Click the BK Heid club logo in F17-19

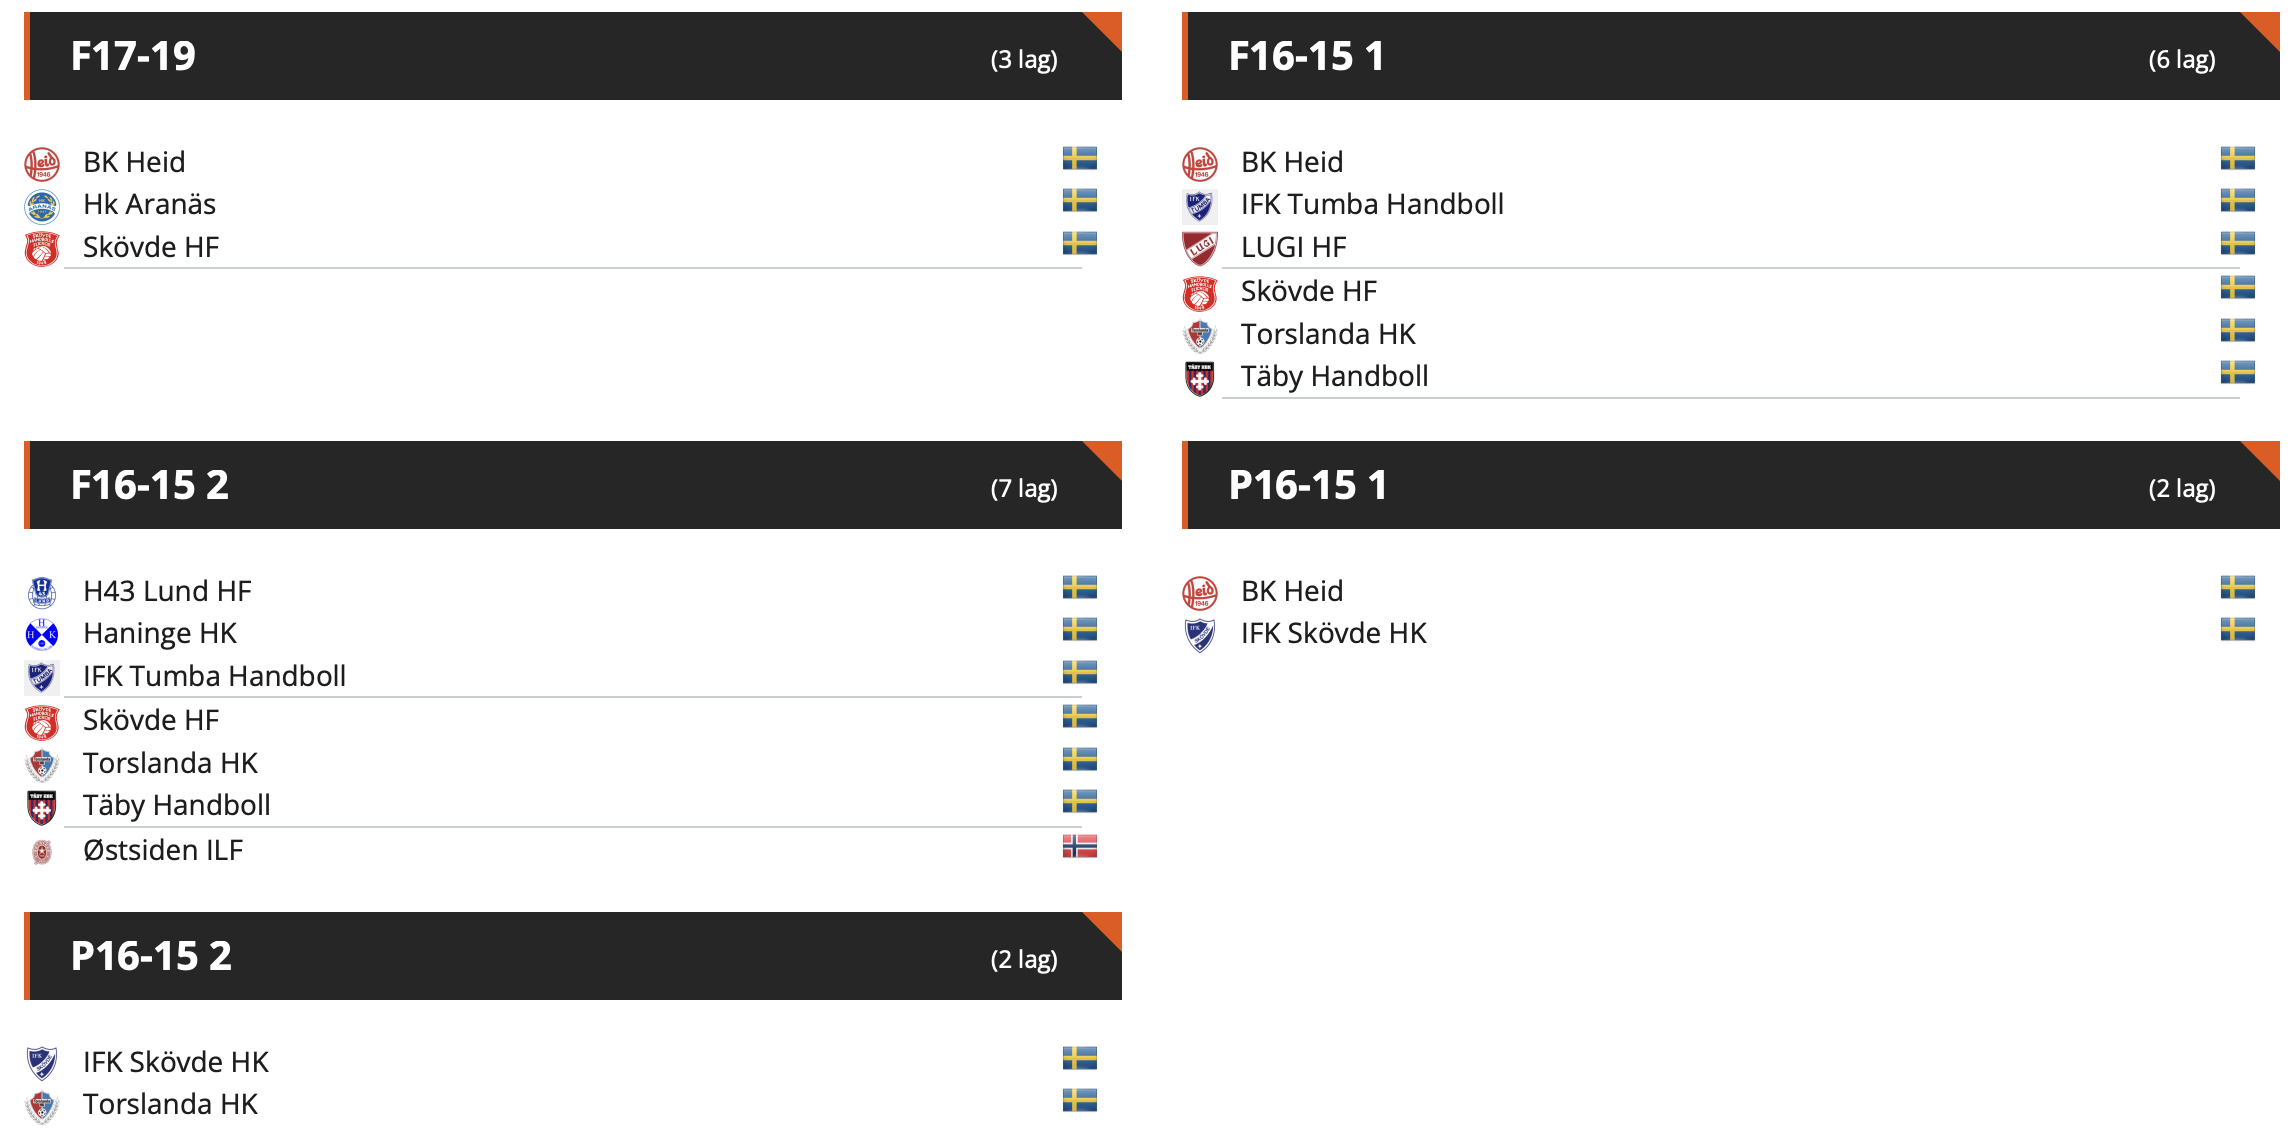tap(42, 163)
